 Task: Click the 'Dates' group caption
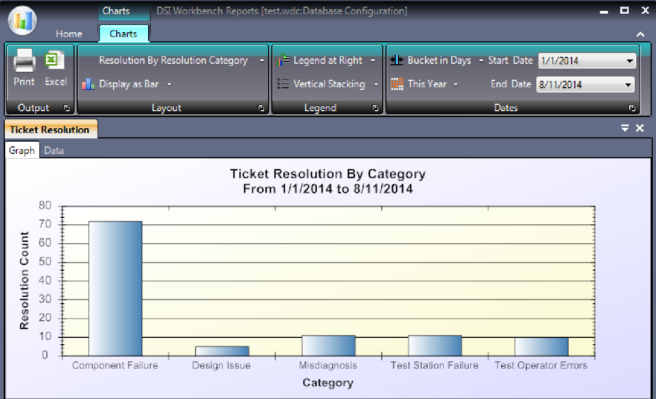(x=506, y=108)
